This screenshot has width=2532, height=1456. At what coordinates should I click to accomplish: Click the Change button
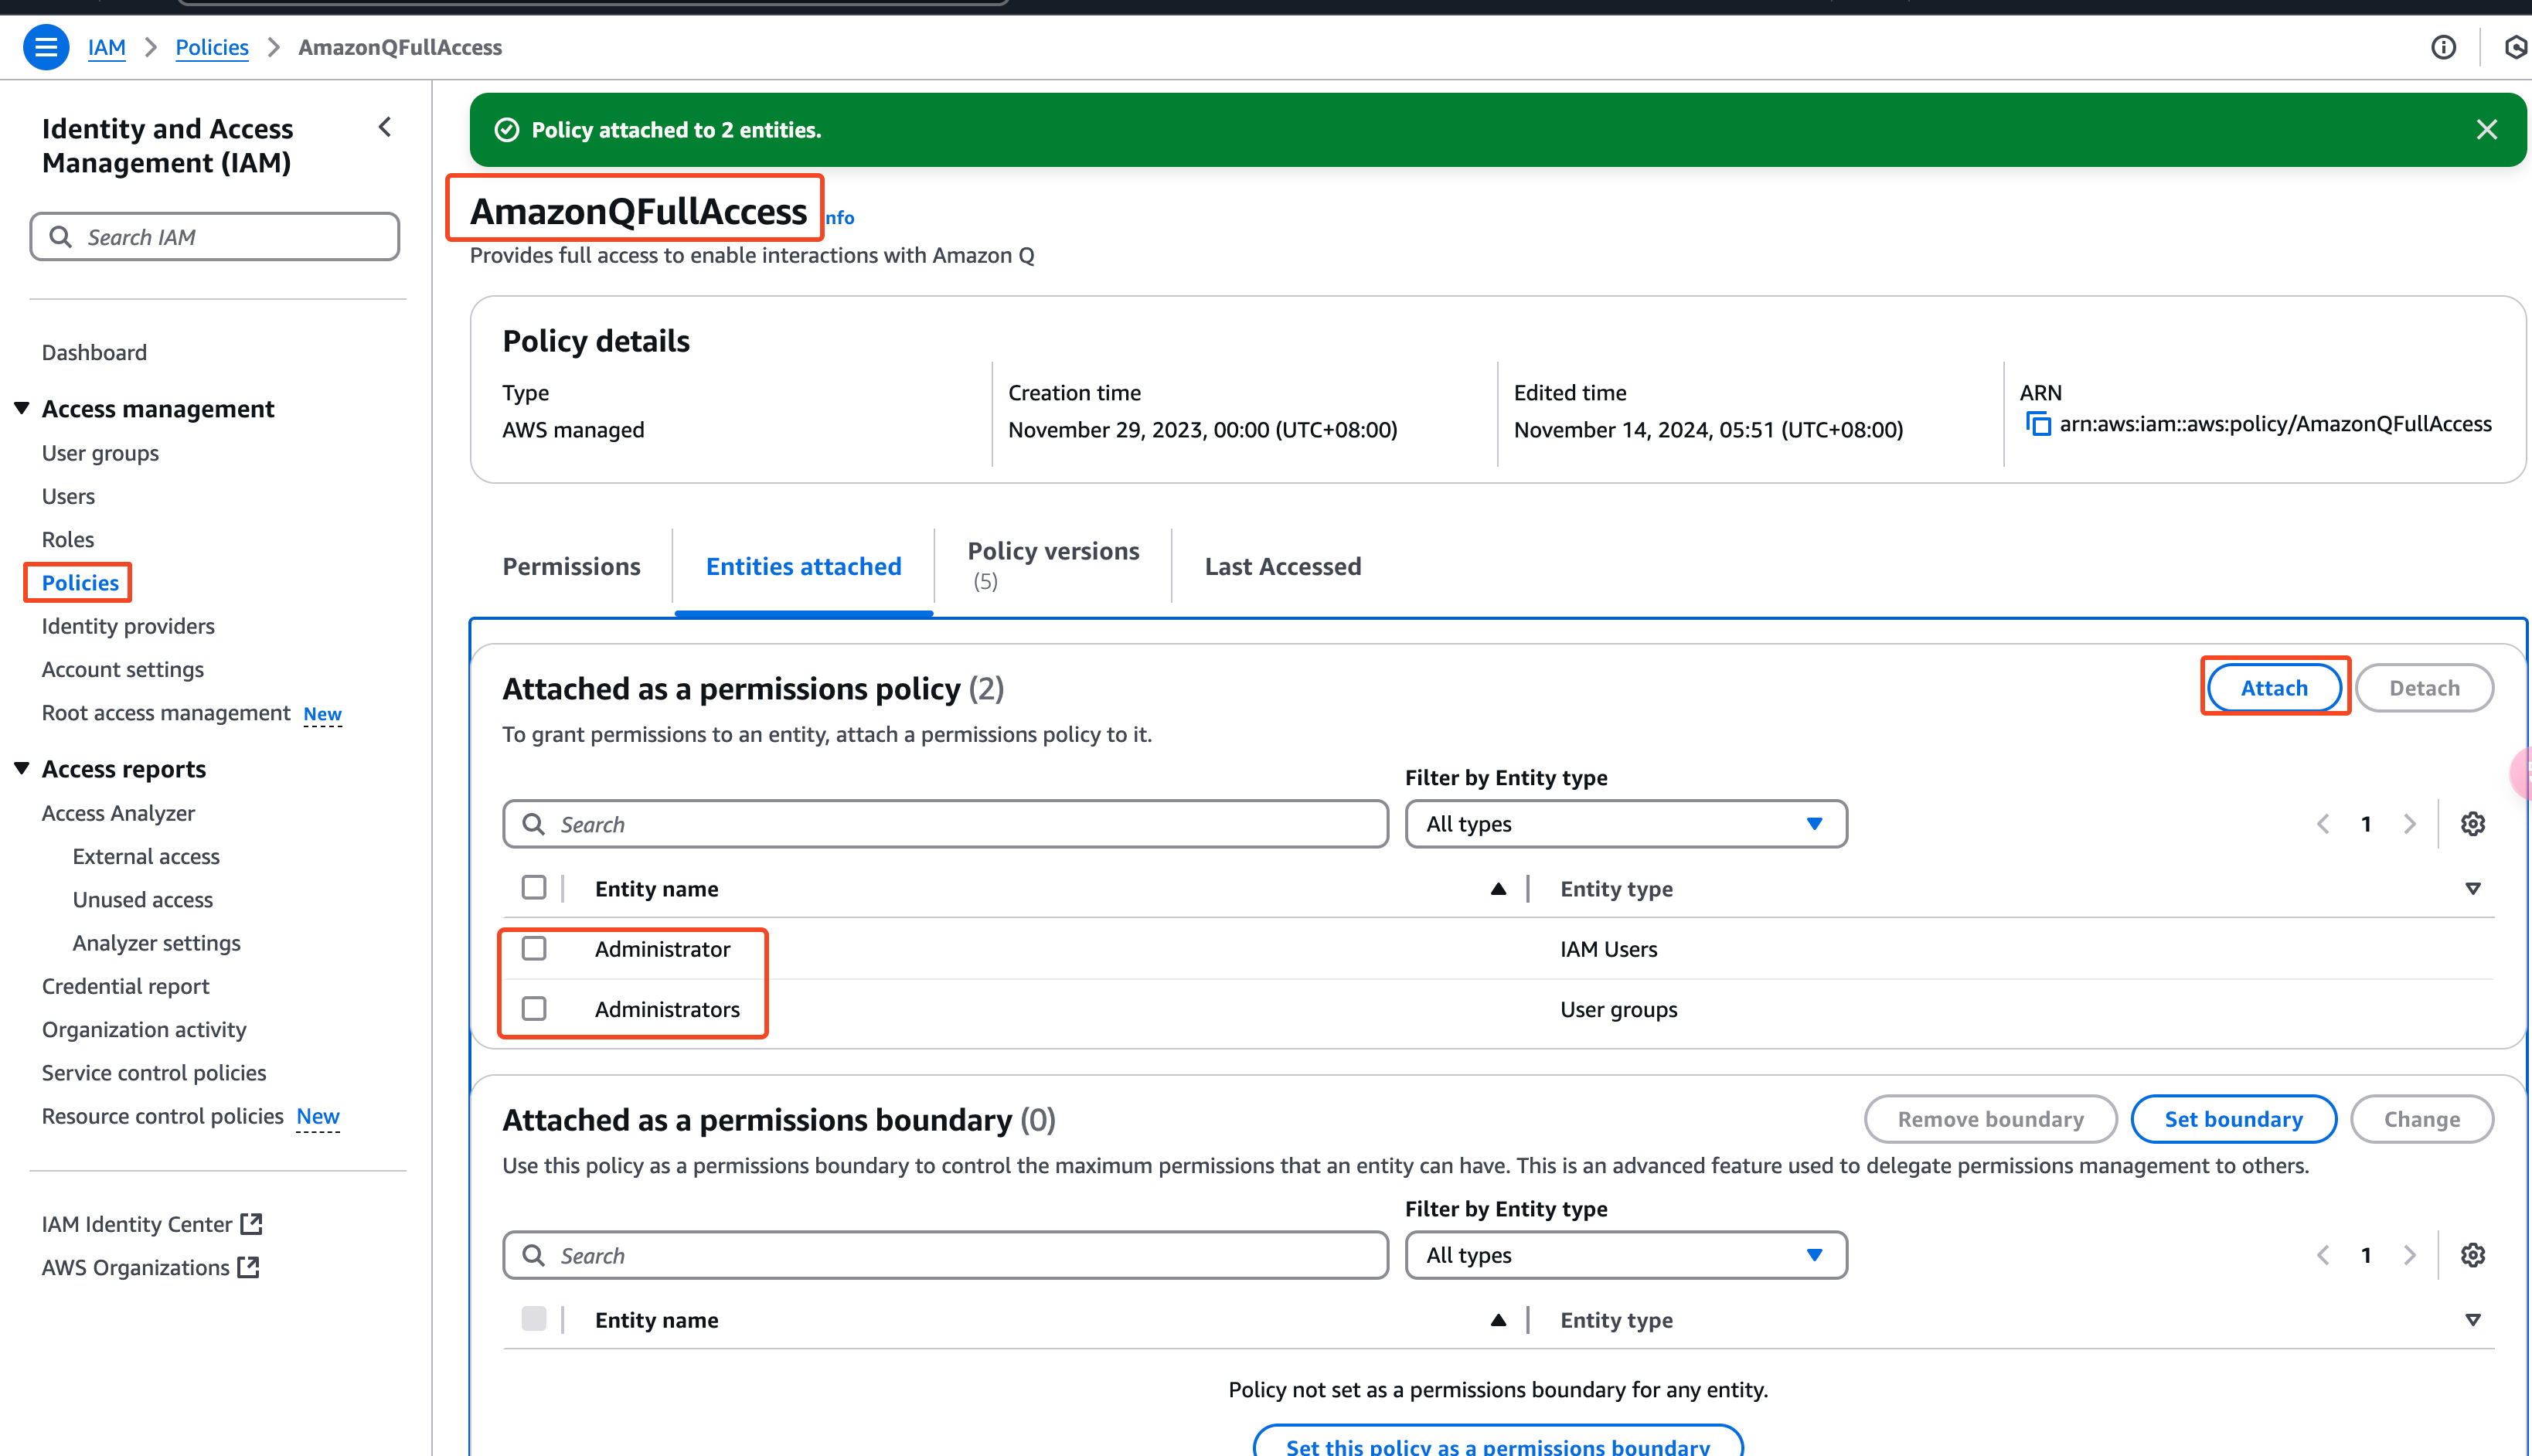(2421, 1119)
